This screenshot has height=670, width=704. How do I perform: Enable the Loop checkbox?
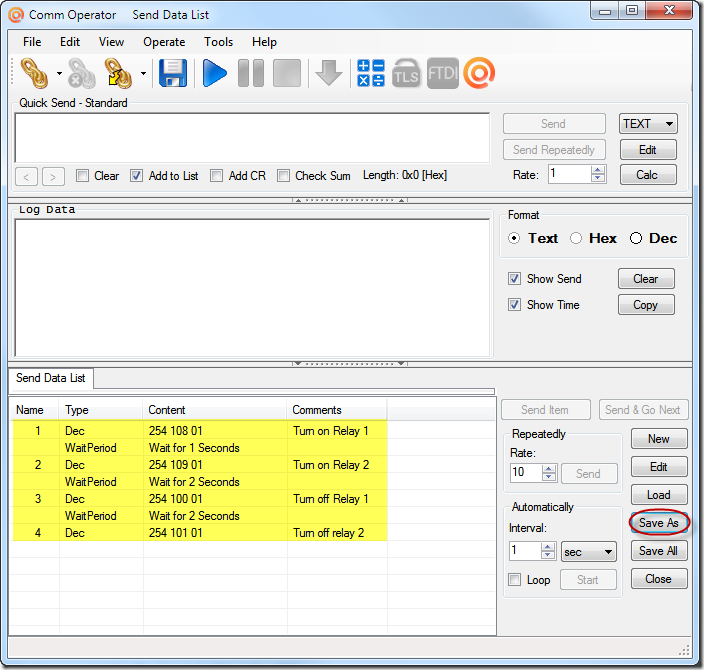[515, 580]
